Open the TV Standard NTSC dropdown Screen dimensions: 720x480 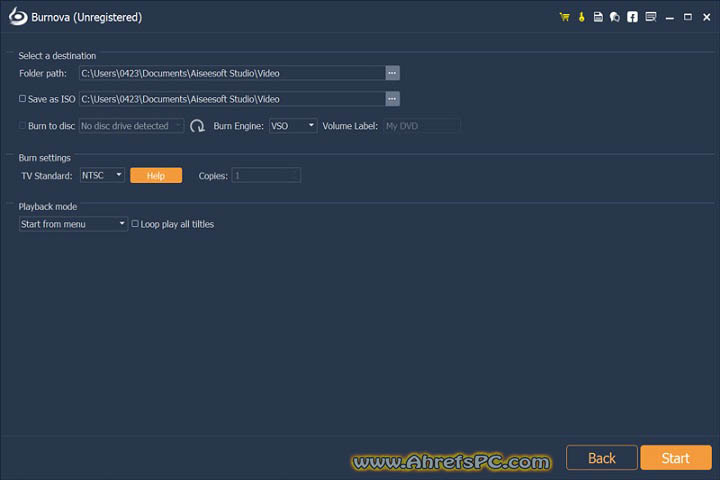pos(102,175)
